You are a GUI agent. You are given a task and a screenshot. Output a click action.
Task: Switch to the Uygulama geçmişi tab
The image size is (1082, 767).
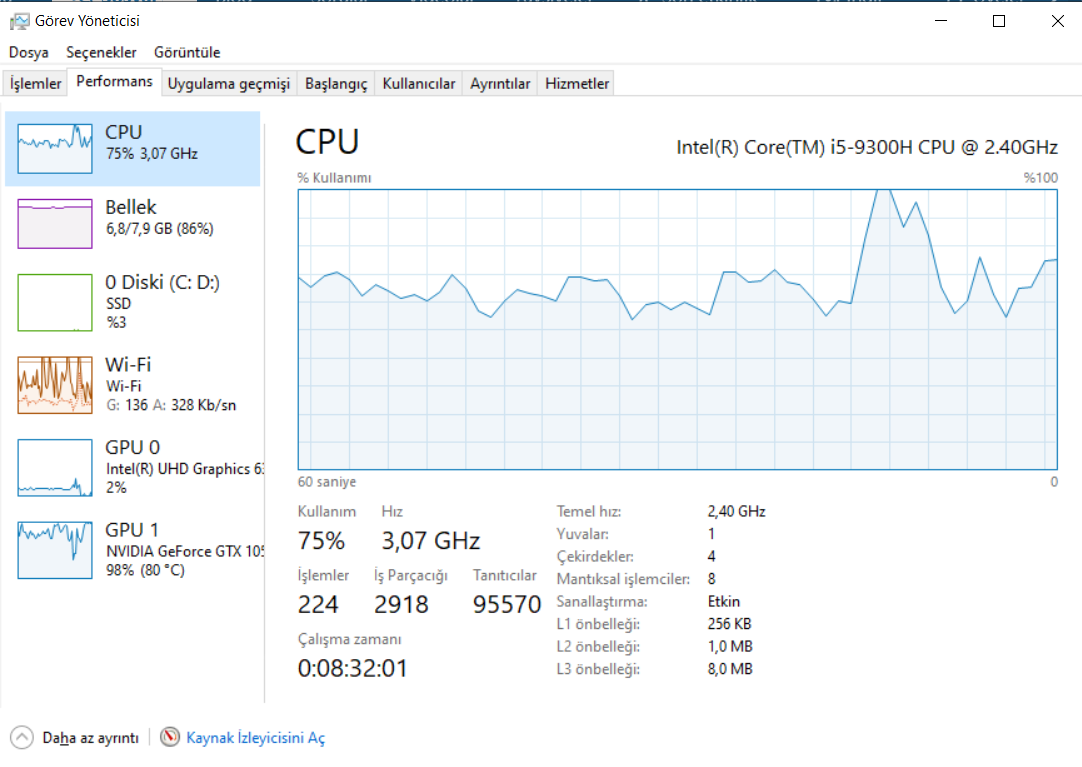click(x=228, y=84)
